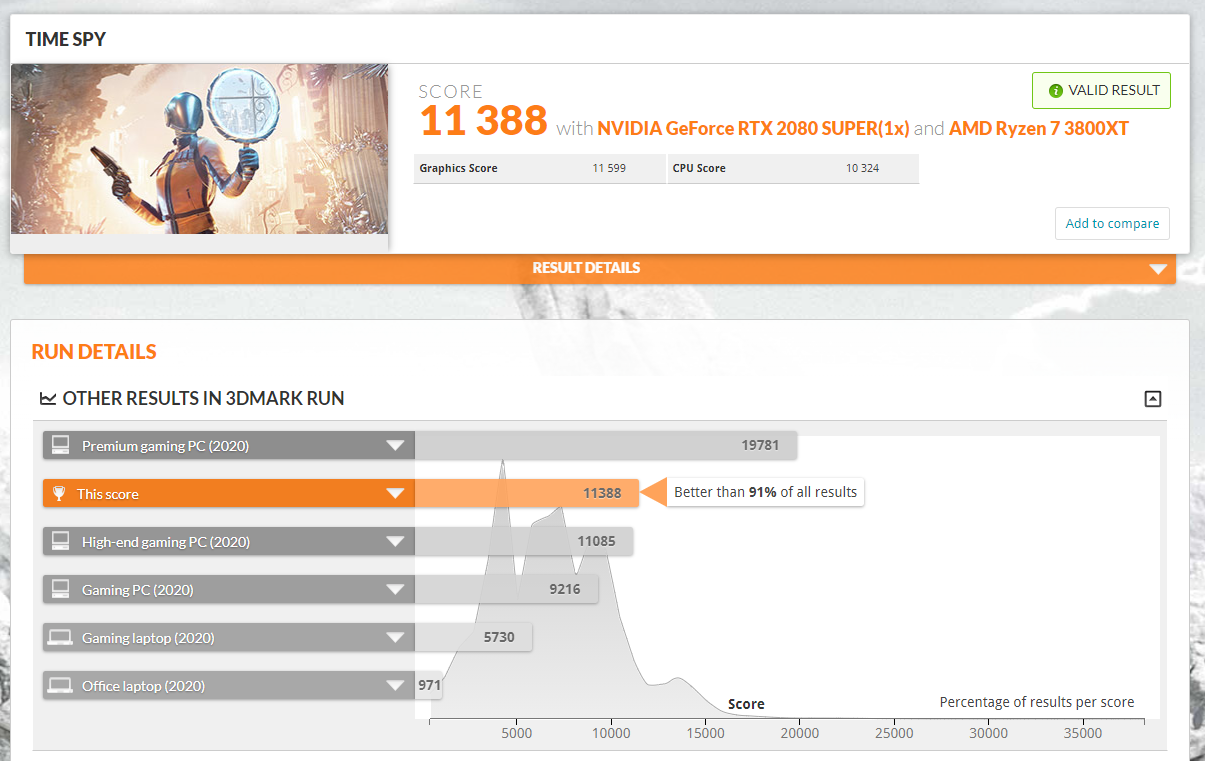The height and width of the screenshot is (761, 1205).
Task: Click the RESULT DETAILS label
Action: click(x=586, y=268)
